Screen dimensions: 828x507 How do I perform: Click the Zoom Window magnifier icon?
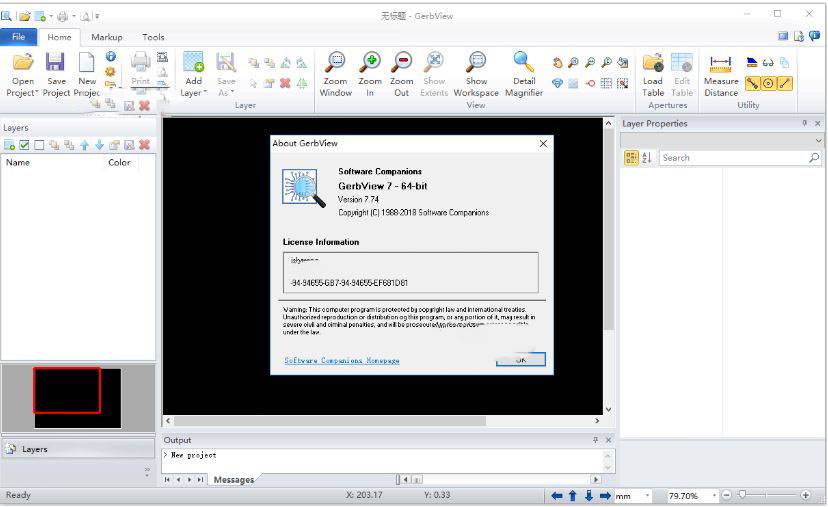click(335, 62)
